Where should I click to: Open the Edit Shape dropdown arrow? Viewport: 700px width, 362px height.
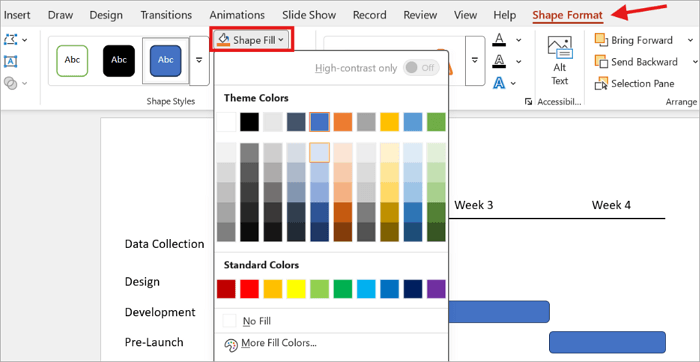[x=25, y=40]
